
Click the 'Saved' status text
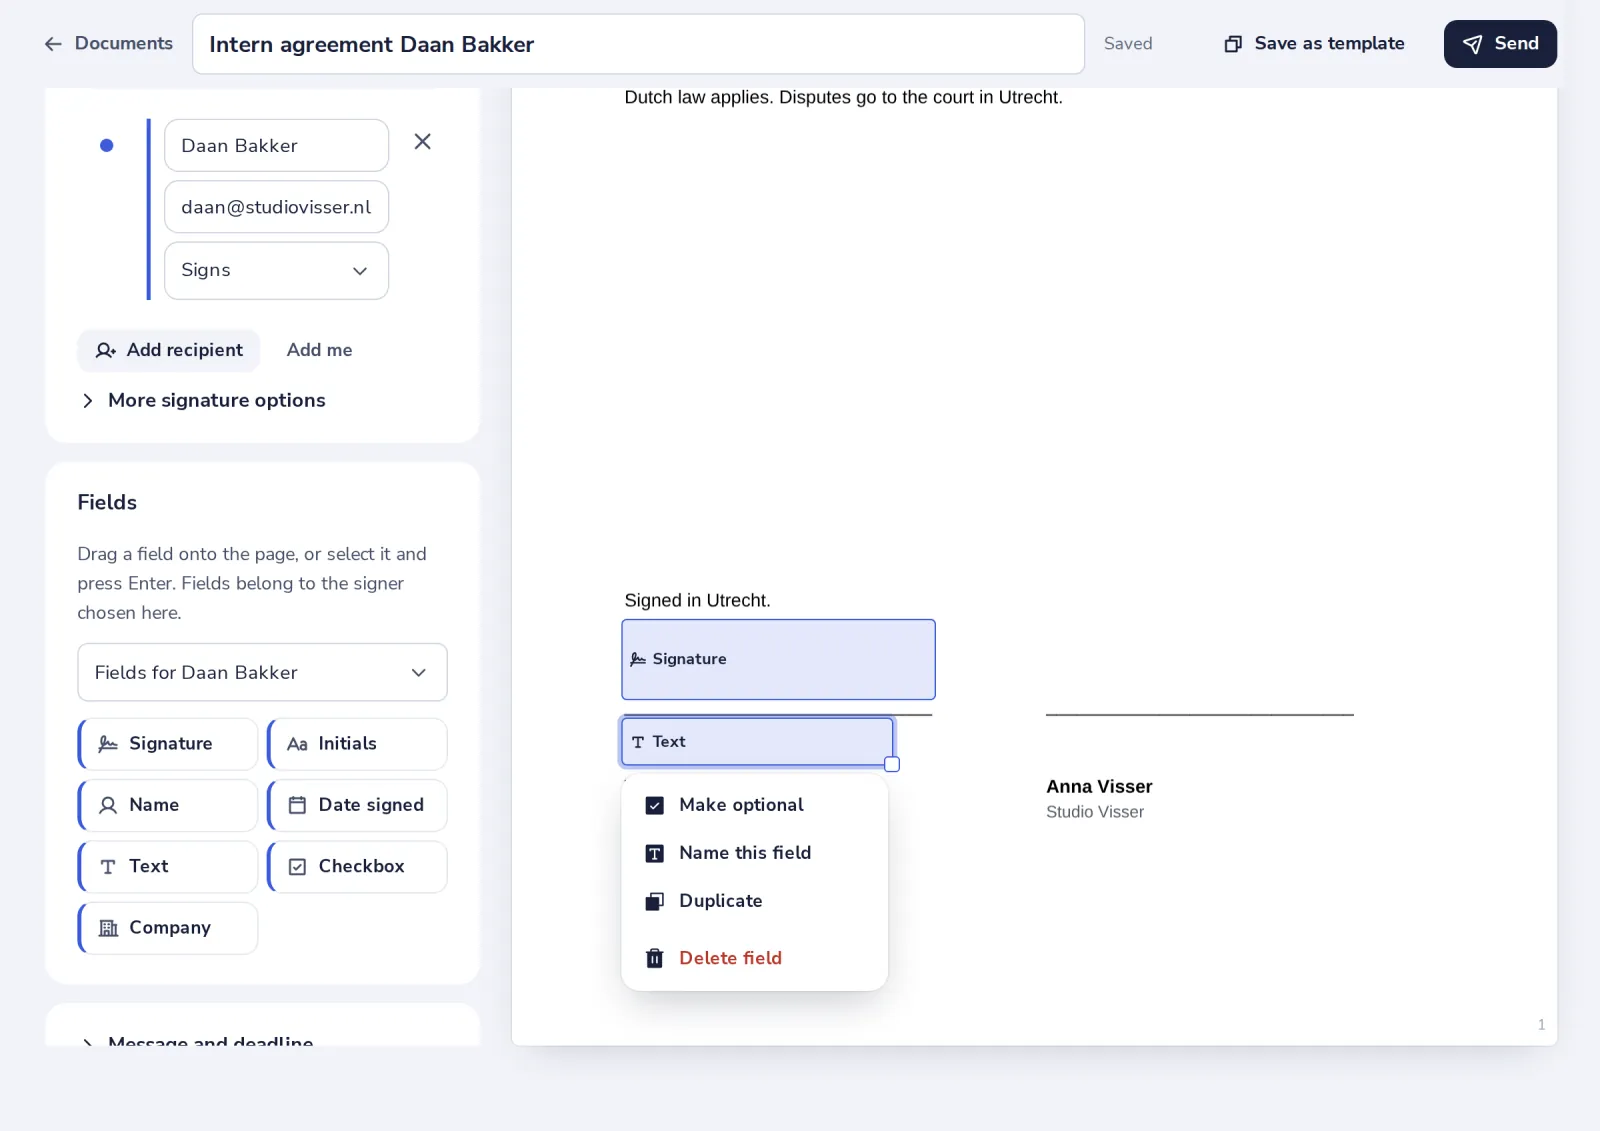point(1128,44)
